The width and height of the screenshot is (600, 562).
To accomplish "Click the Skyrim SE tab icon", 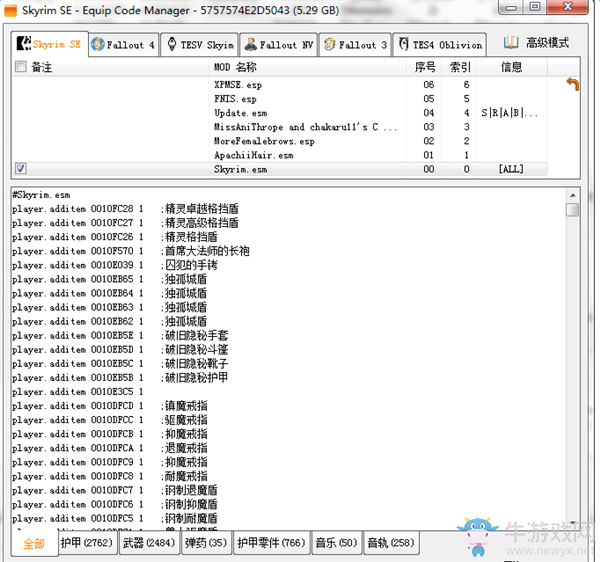I will 23,44.
